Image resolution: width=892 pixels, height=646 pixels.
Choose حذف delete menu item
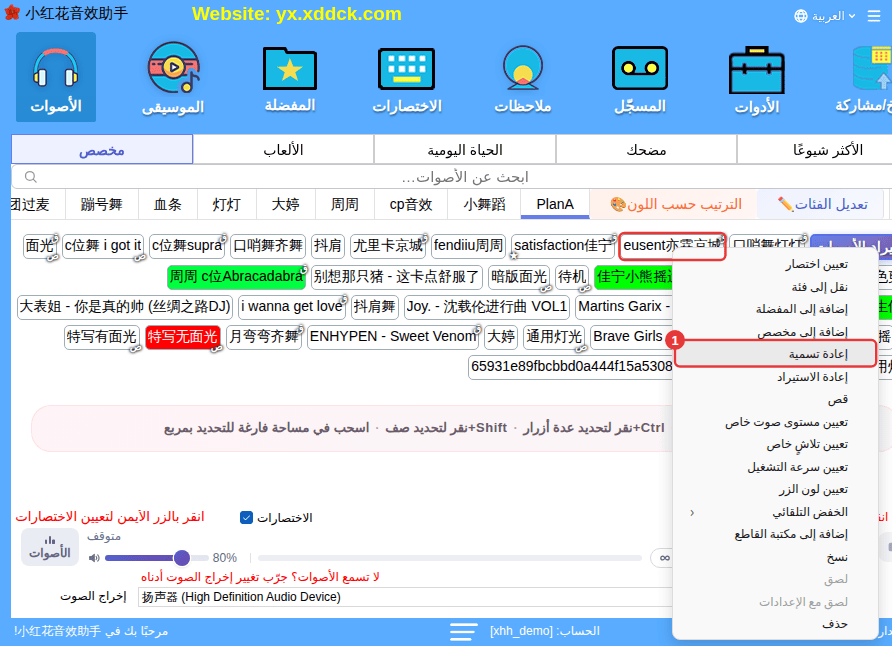(x=774, y=624)
